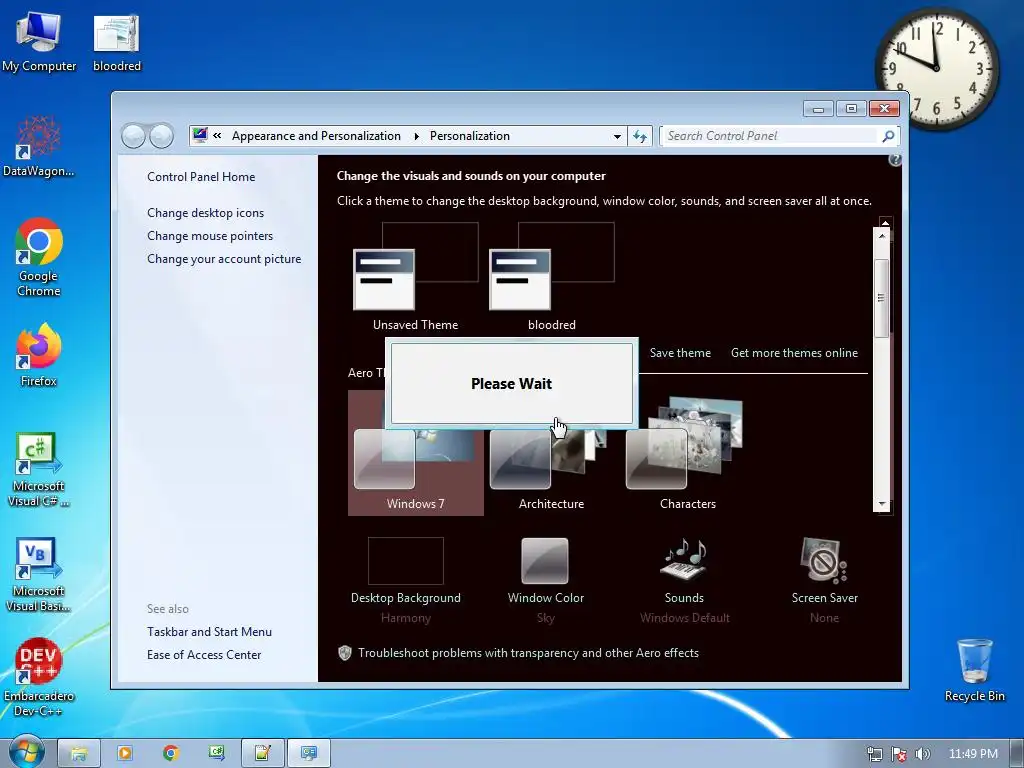The width and height of the screenshot is (1024, 768).
Task: Open the volume speaker tray icon
Action: point(923,754)
